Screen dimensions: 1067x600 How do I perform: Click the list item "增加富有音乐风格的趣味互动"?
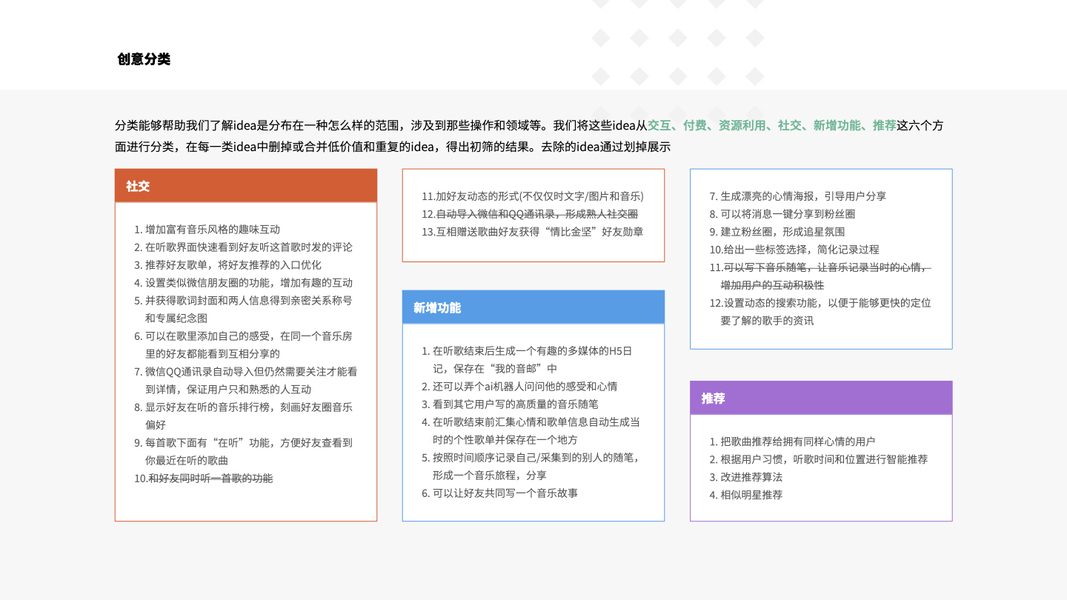207,229
